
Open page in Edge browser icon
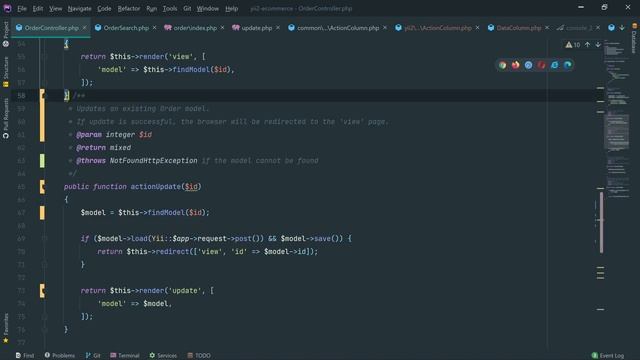point(568,65)
